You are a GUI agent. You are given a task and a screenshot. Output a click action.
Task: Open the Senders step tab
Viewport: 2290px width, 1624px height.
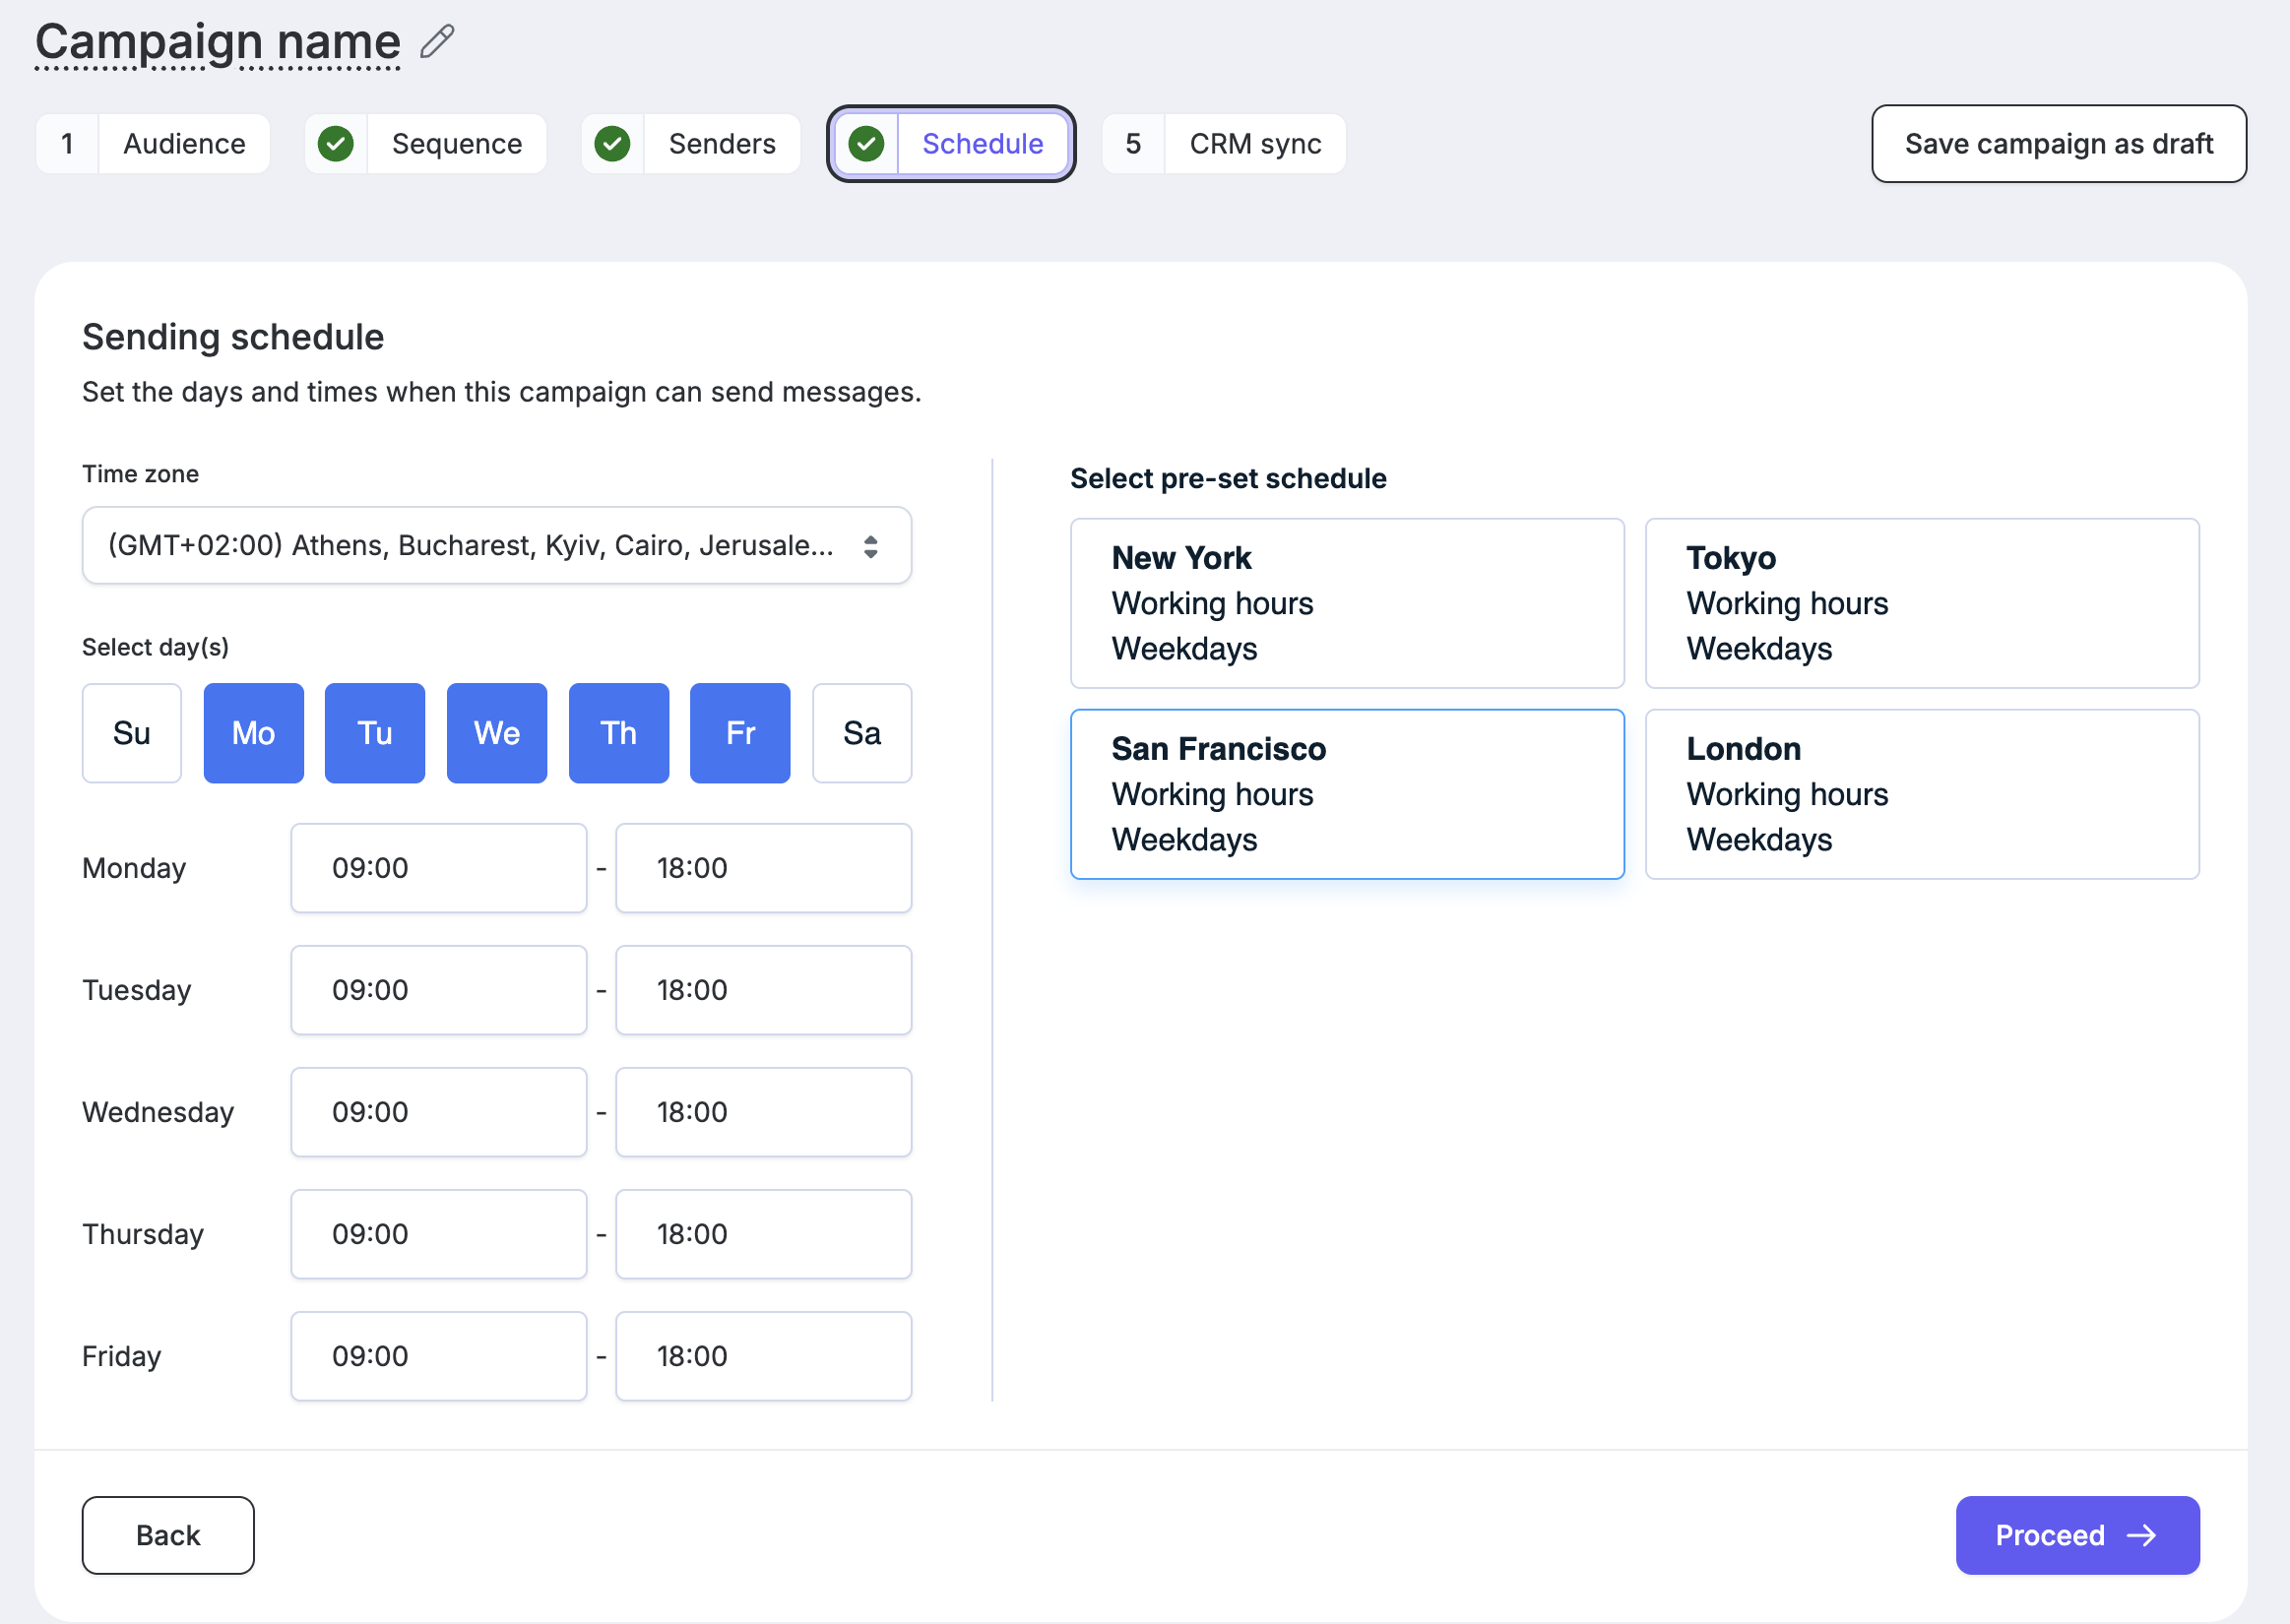coord(691,144)
